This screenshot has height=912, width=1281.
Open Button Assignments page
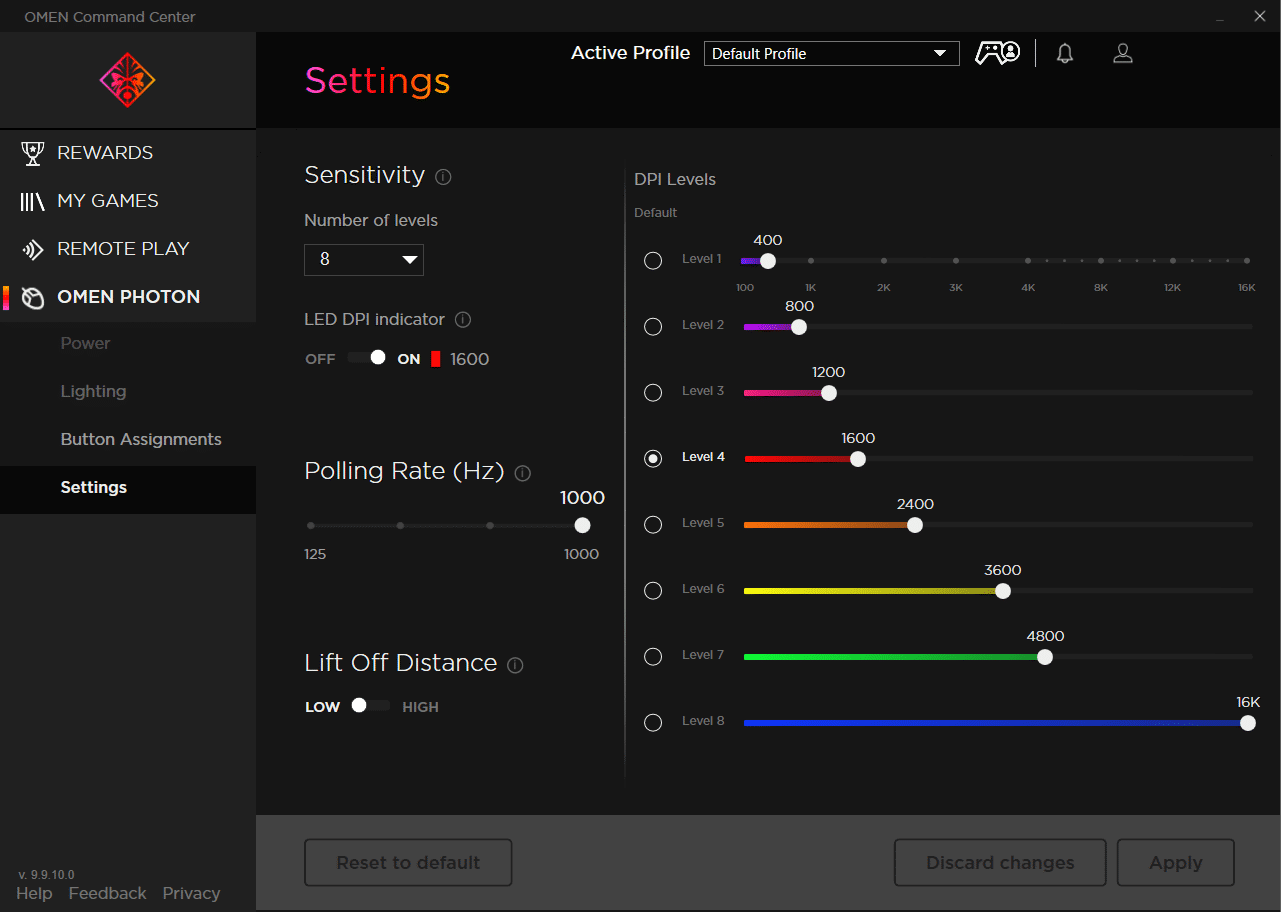pos(141,440)
